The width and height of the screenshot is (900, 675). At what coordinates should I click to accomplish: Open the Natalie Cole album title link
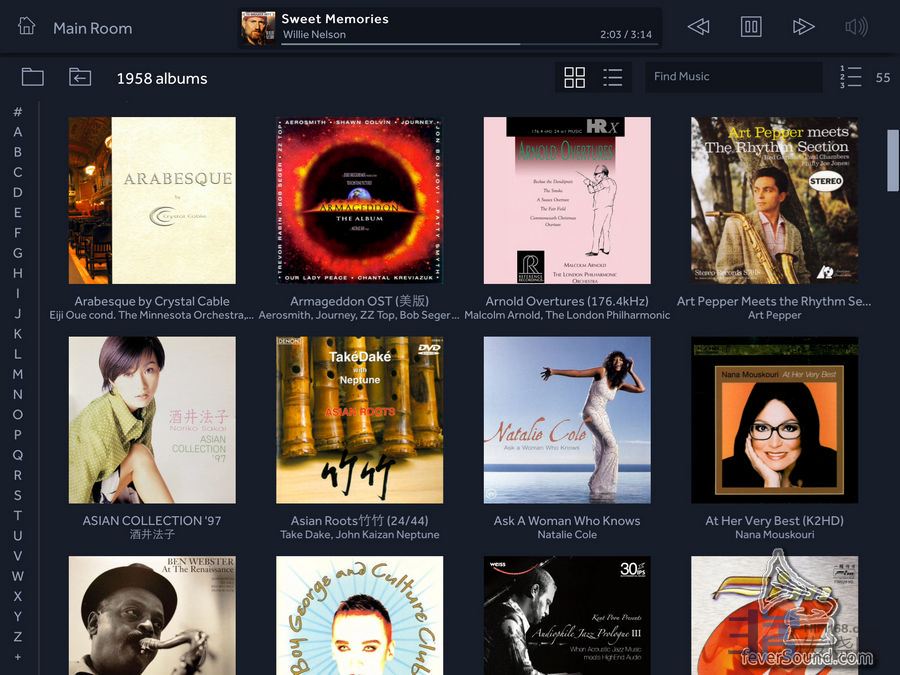point(566,521)
